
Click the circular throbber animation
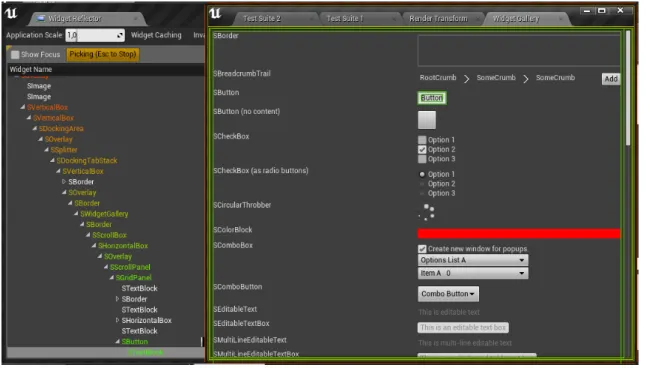coord(427,213)
